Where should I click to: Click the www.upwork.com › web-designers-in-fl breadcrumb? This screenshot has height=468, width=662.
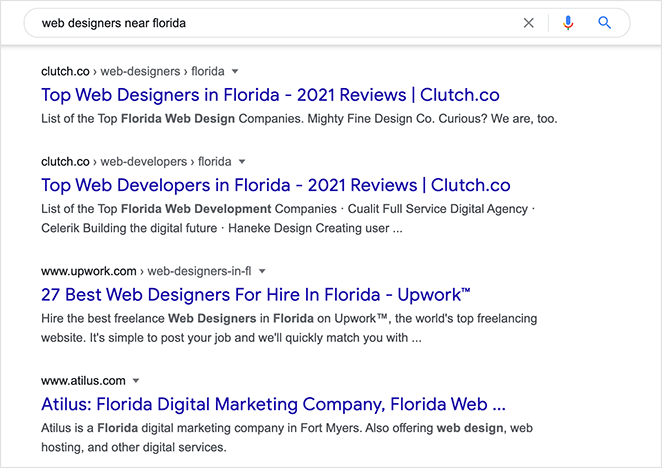pos(146,271)
